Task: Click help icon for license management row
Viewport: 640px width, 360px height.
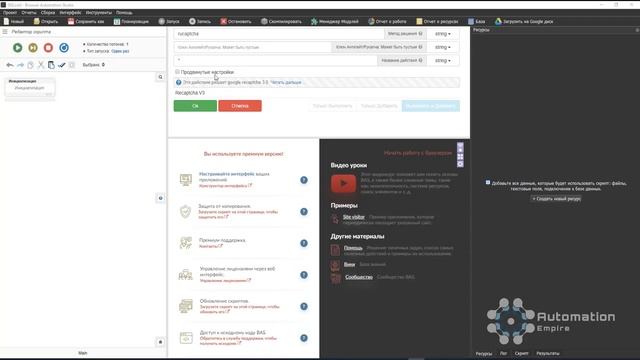Action: tap(304, 275)
